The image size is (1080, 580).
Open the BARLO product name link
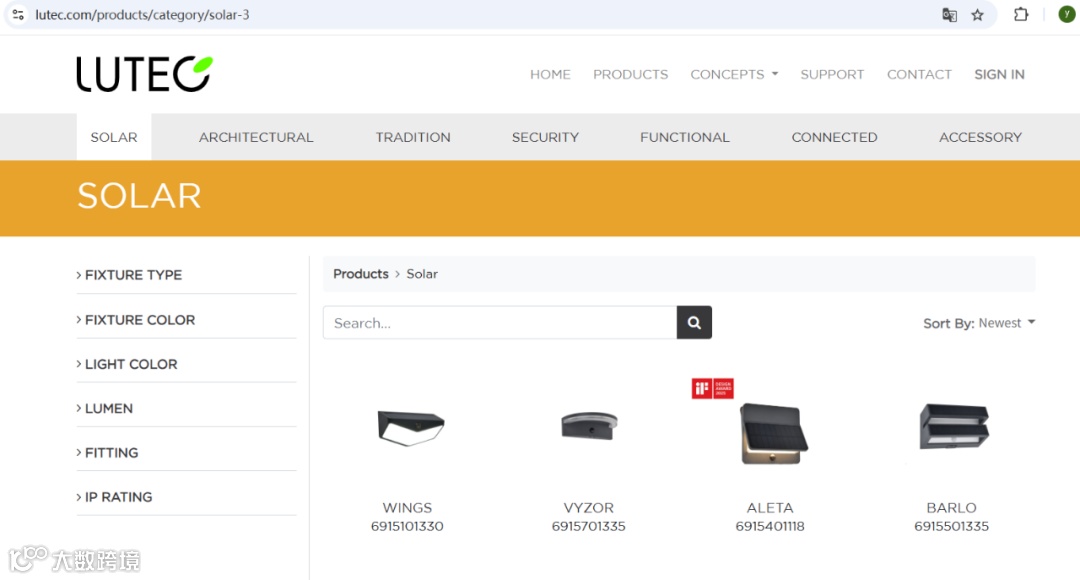(x=951, y=508)
